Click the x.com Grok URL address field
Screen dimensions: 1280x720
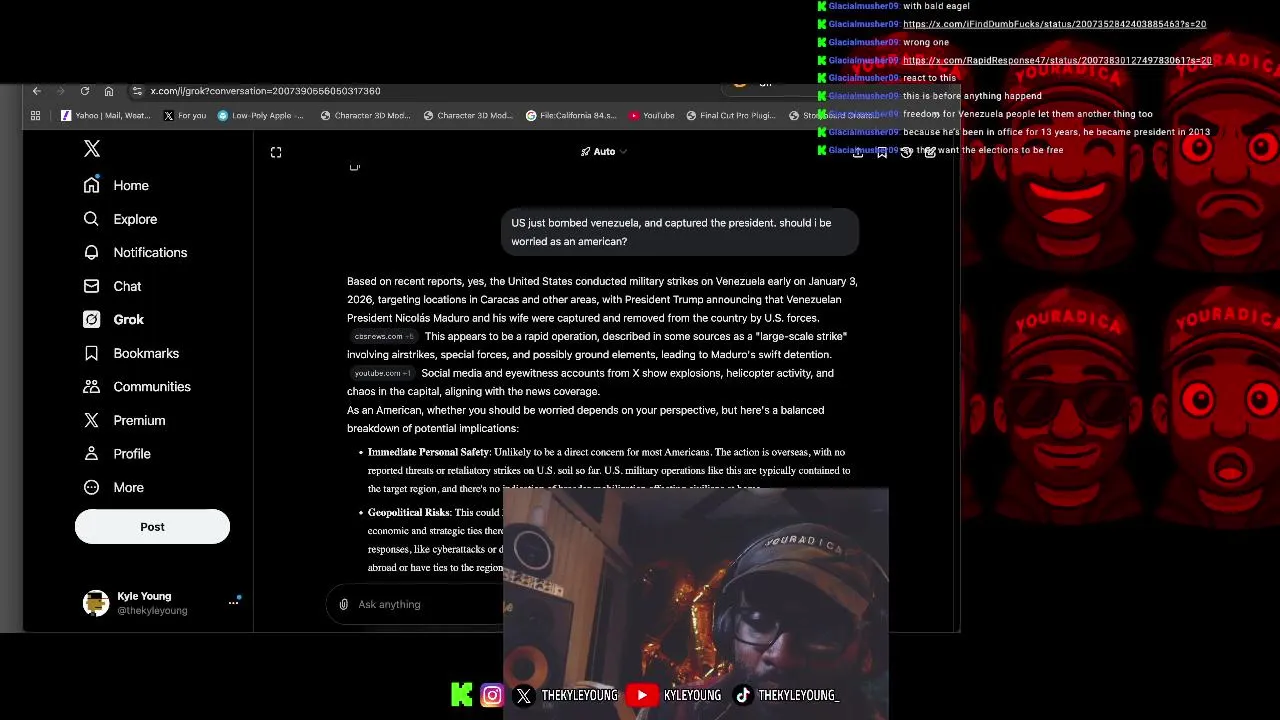pos(265,91)
